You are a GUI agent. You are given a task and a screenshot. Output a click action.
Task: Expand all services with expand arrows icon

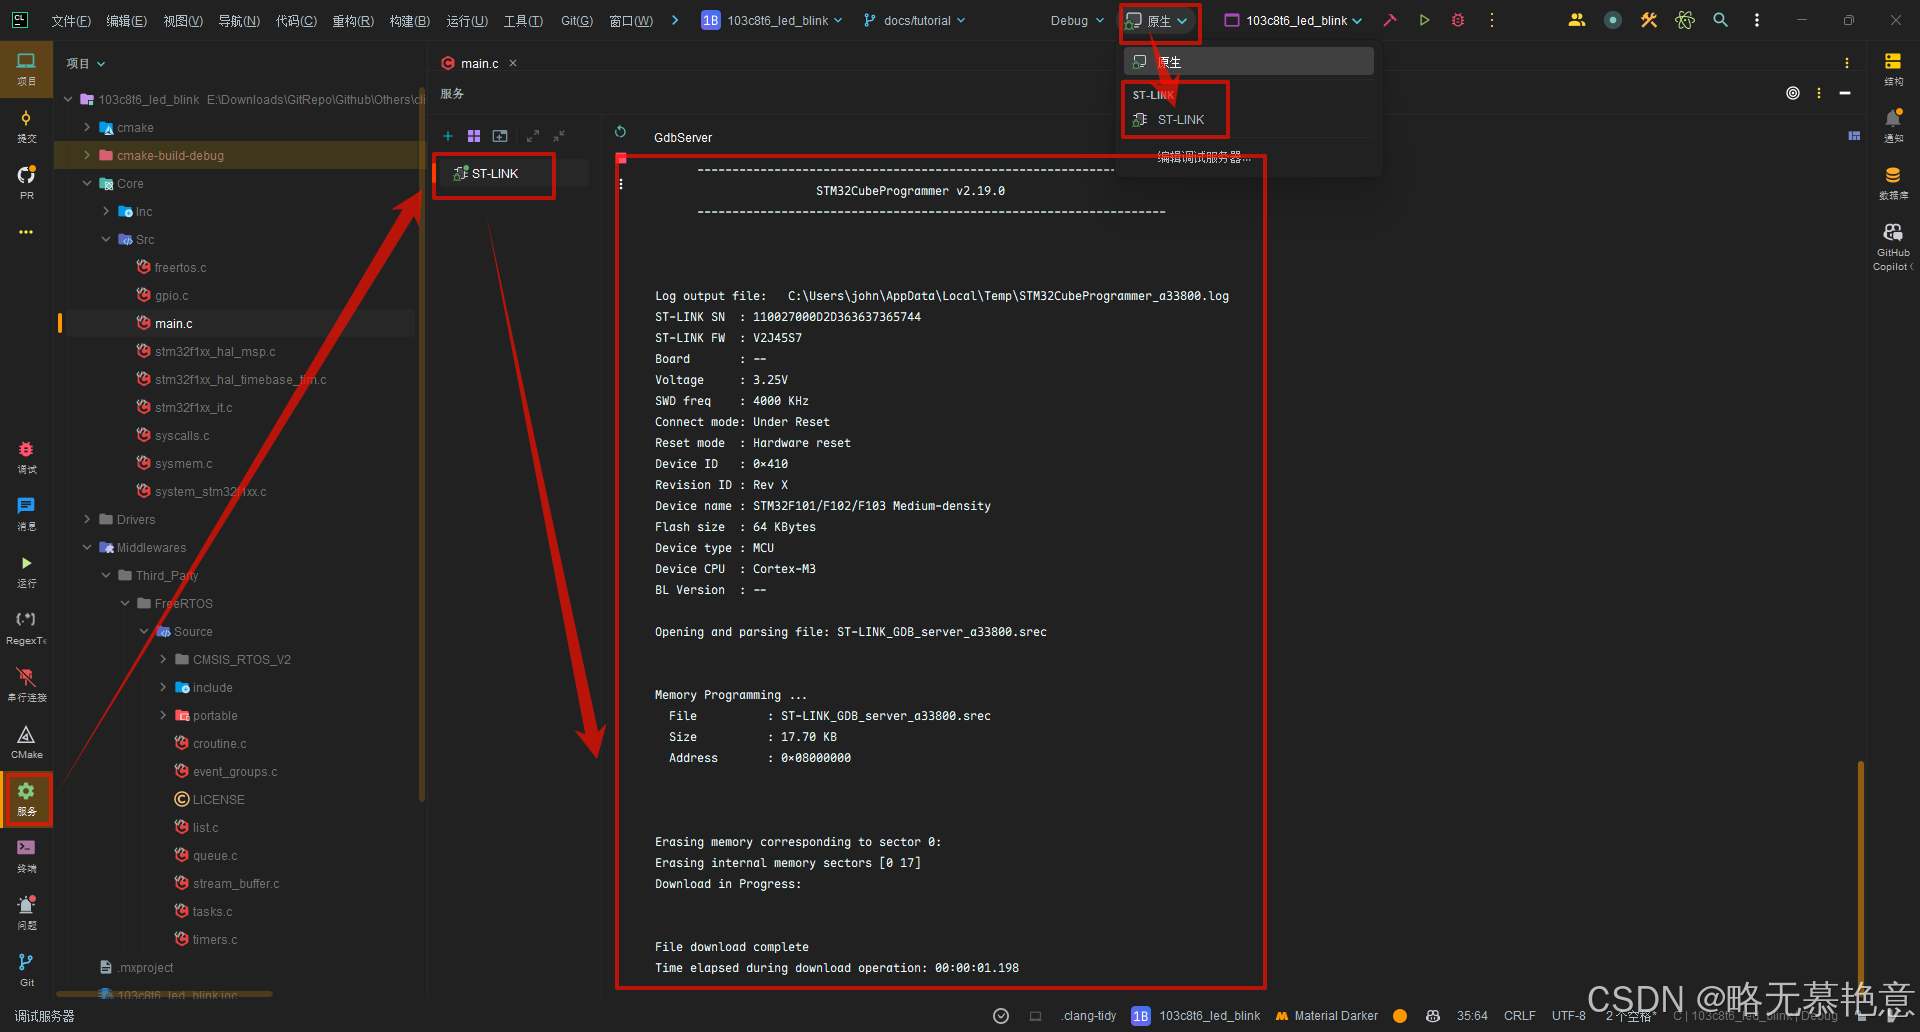pyautogui.click(x=533, y=136)
